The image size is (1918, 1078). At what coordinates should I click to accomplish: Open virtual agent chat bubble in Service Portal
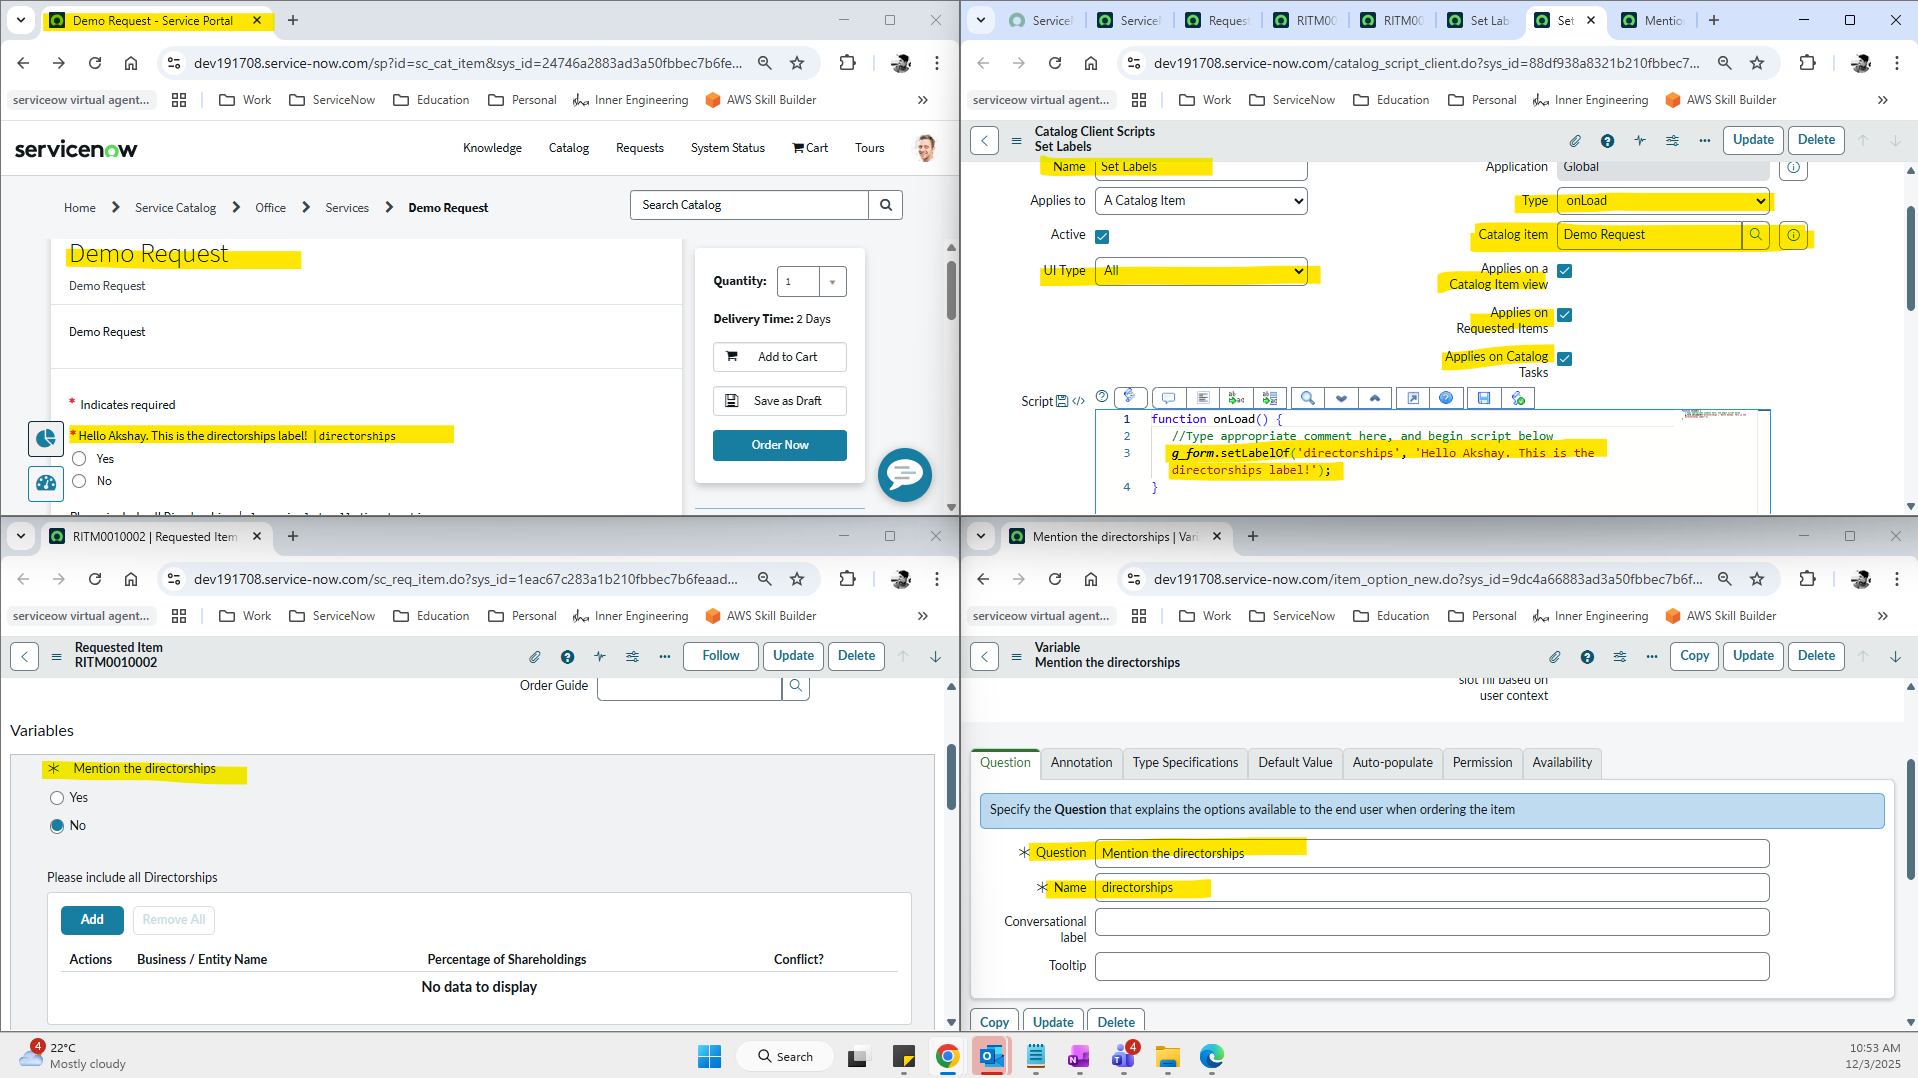(x=905, y=475)
